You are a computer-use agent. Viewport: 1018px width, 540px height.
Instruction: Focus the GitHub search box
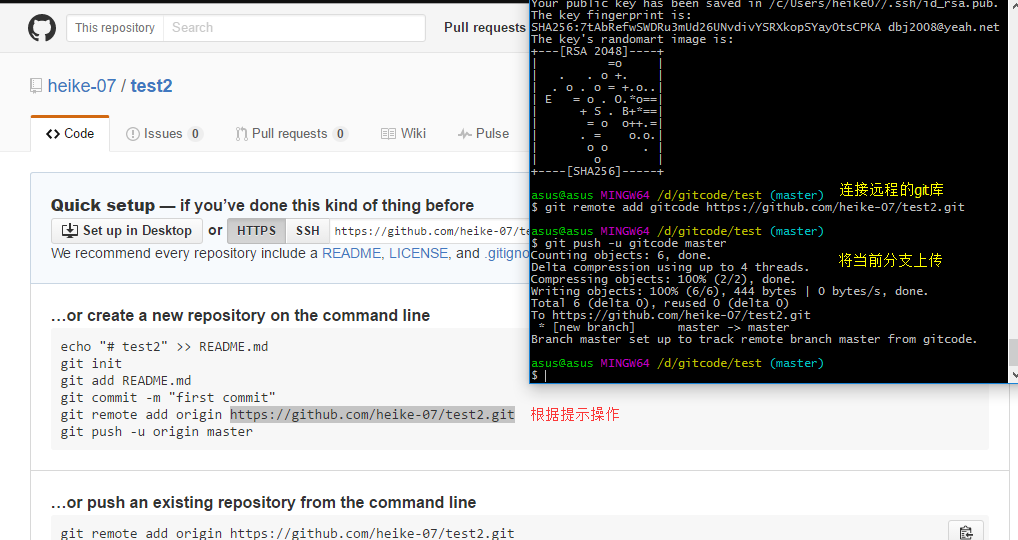coord(294,28)
